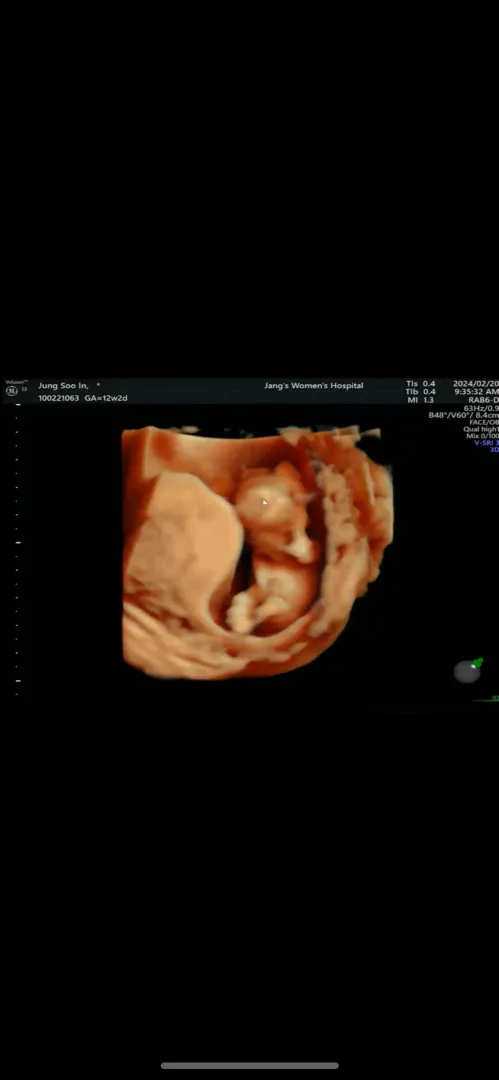Select the patient ID 100221063
The image size is (499, 1080).
59,398
